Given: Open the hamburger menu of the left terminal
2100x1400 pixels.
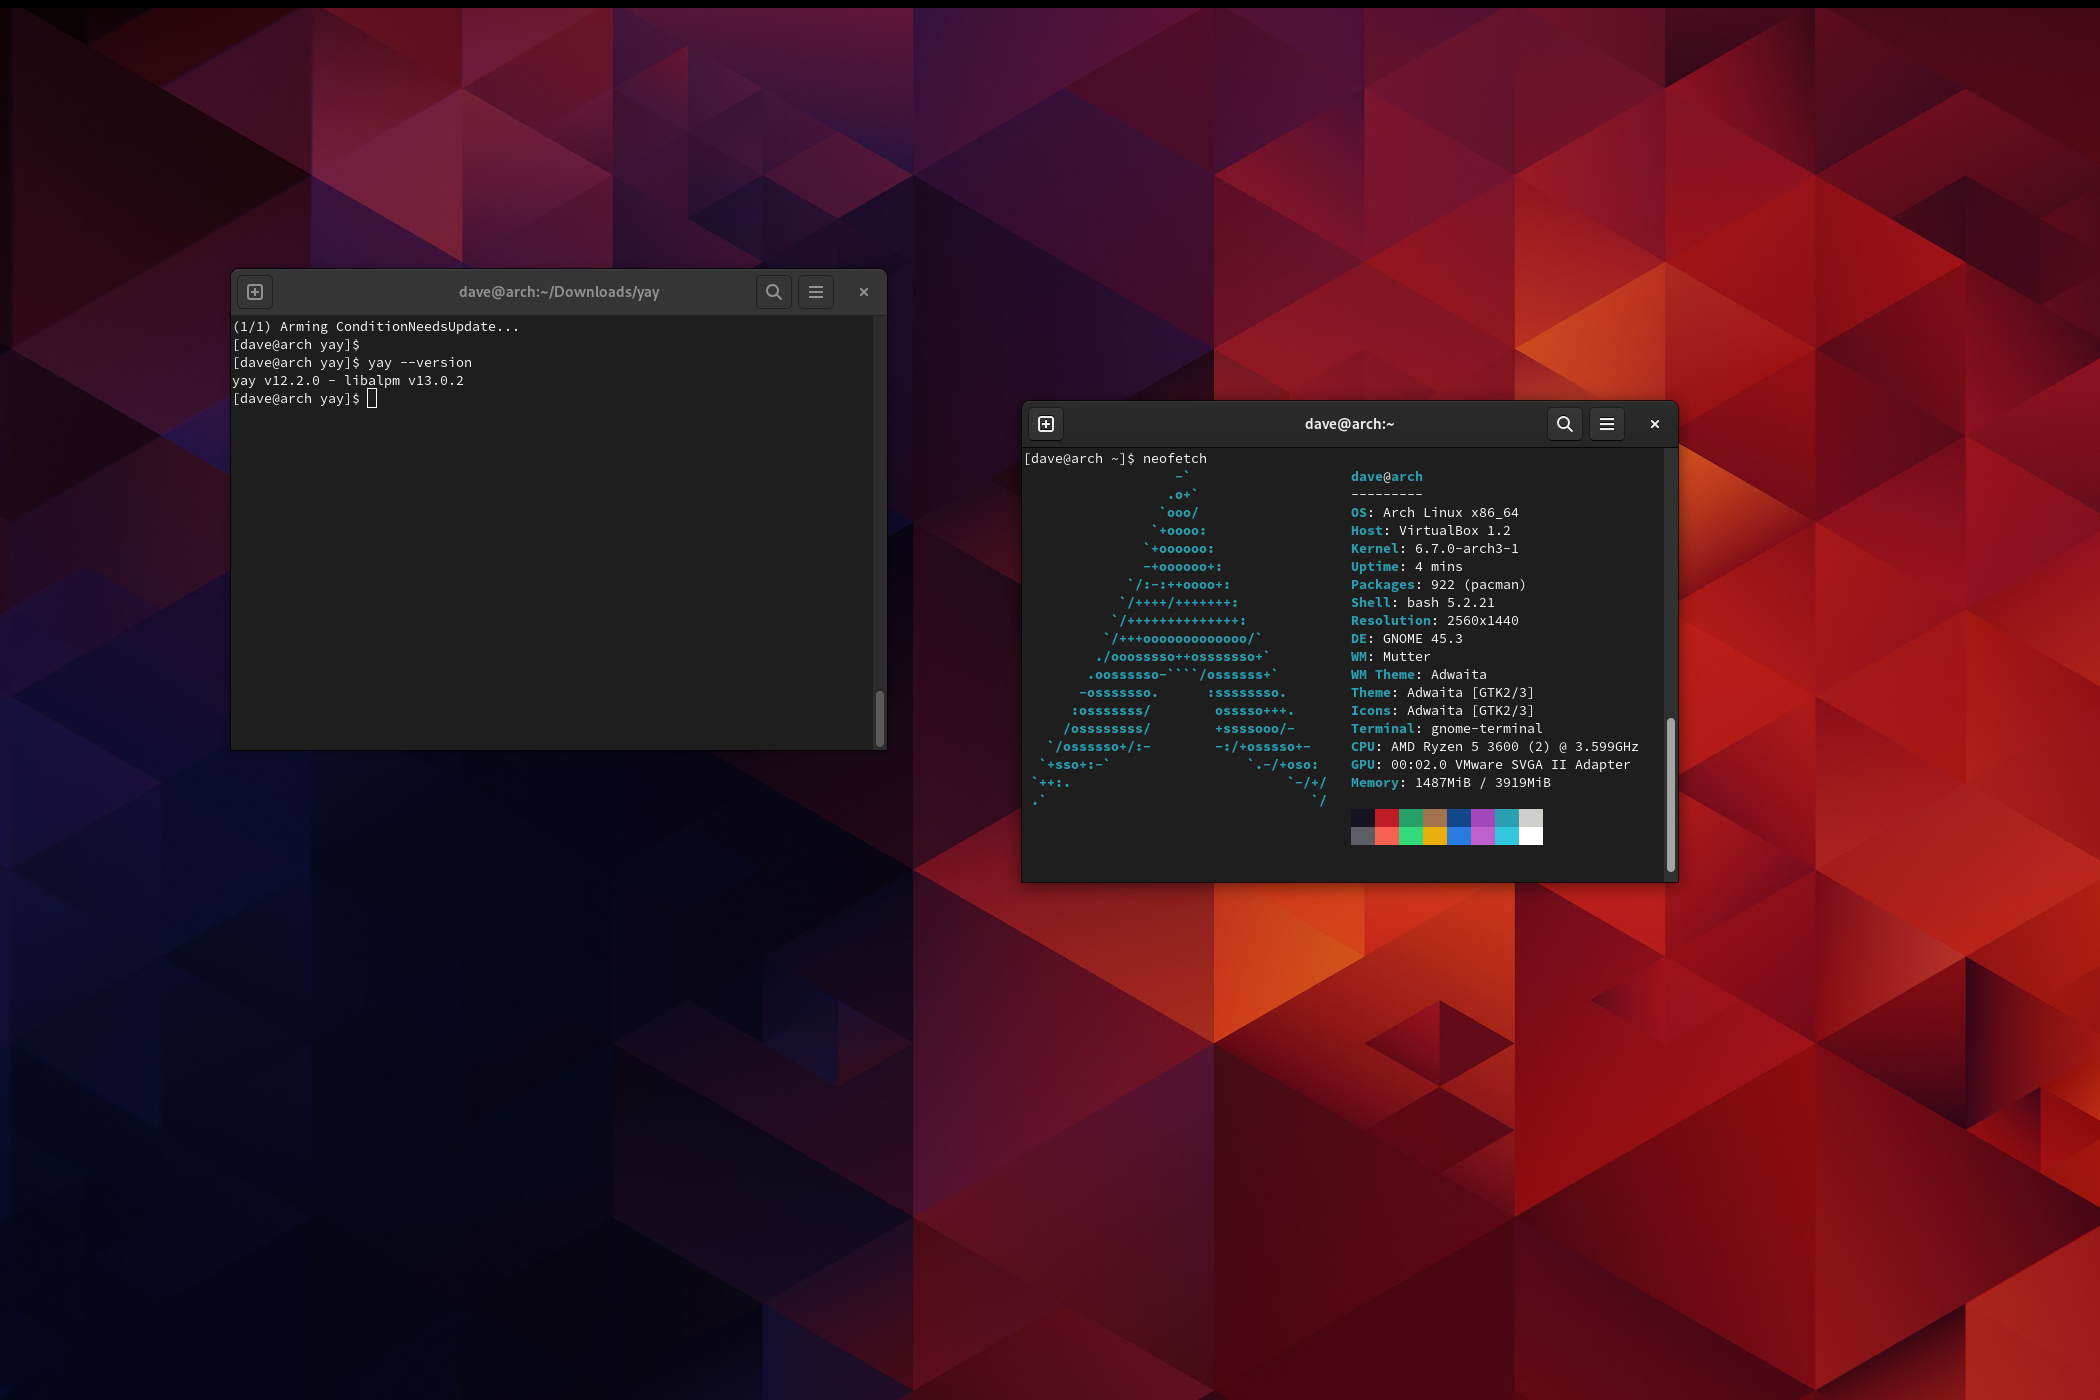Looking at the screenshot, I should (816, 292).
